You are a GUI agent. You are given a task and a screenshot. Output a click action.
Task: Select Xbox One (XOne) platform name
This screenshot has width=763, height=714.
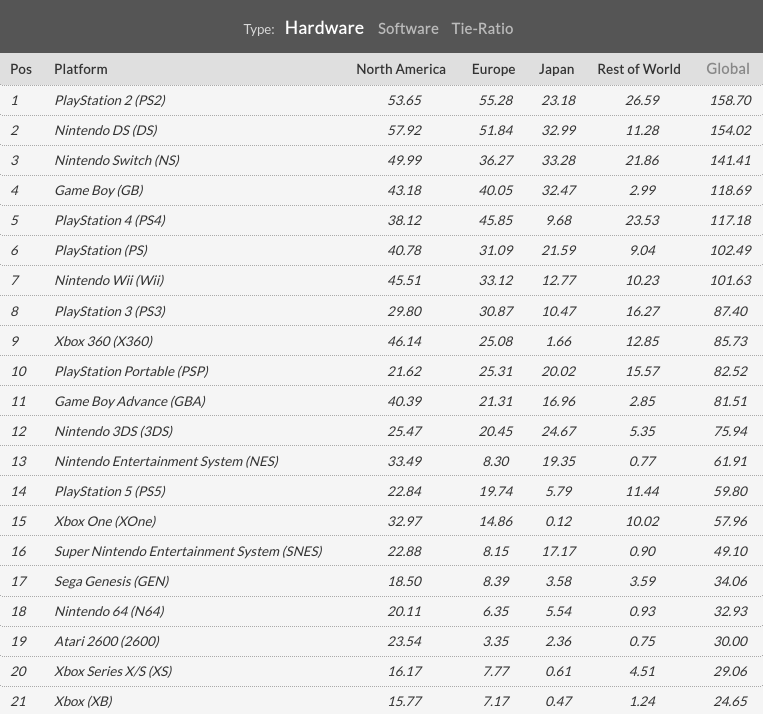point(105,521)
